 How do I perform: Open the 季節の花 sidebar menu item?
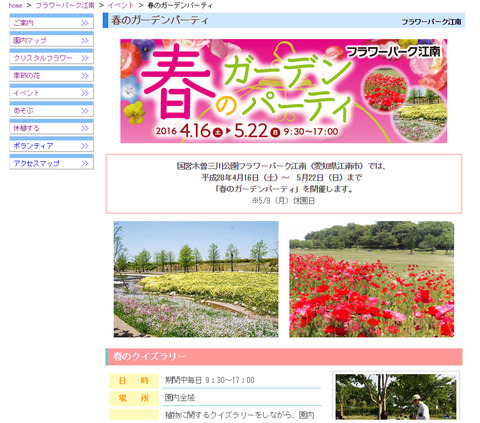tap(51, 74)
